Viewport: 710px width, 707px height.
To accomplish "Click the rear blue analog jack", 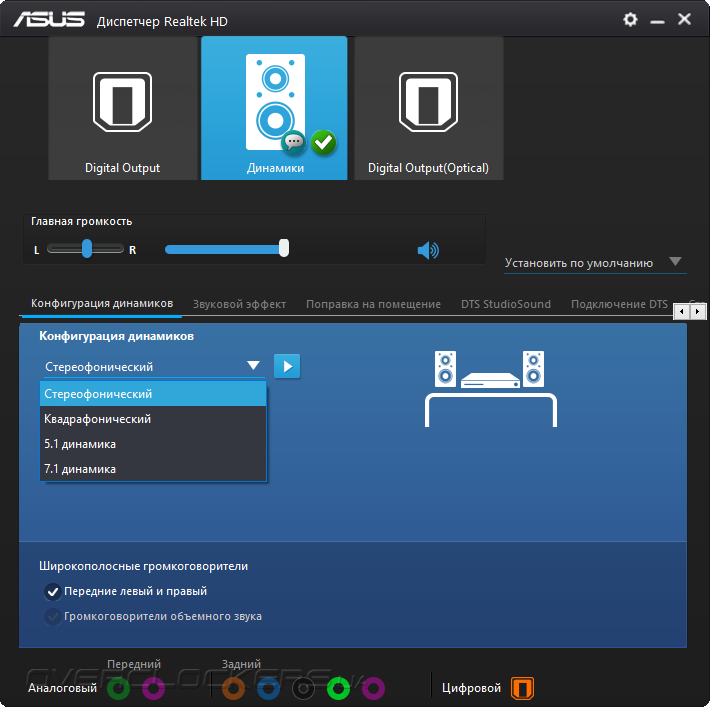I will 268,688.
